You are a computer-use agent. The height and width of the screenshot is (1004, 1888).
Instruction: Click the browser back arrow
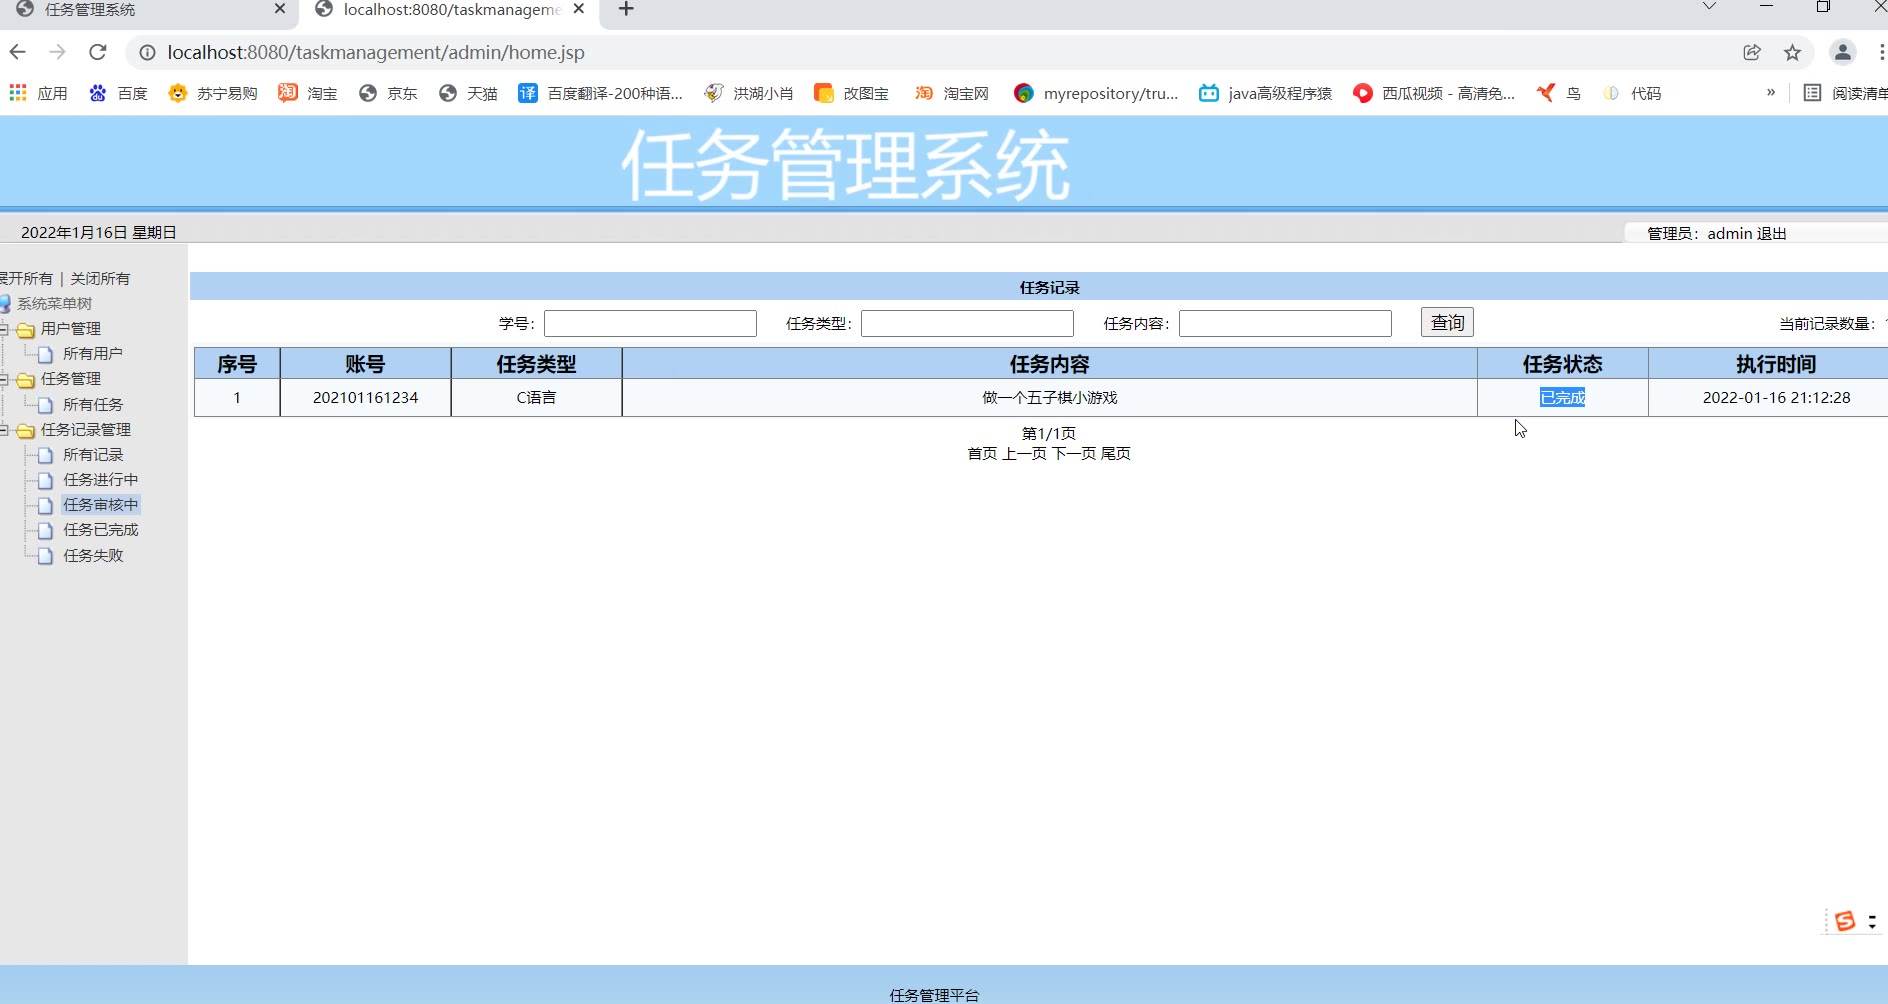tap(17, 52)
